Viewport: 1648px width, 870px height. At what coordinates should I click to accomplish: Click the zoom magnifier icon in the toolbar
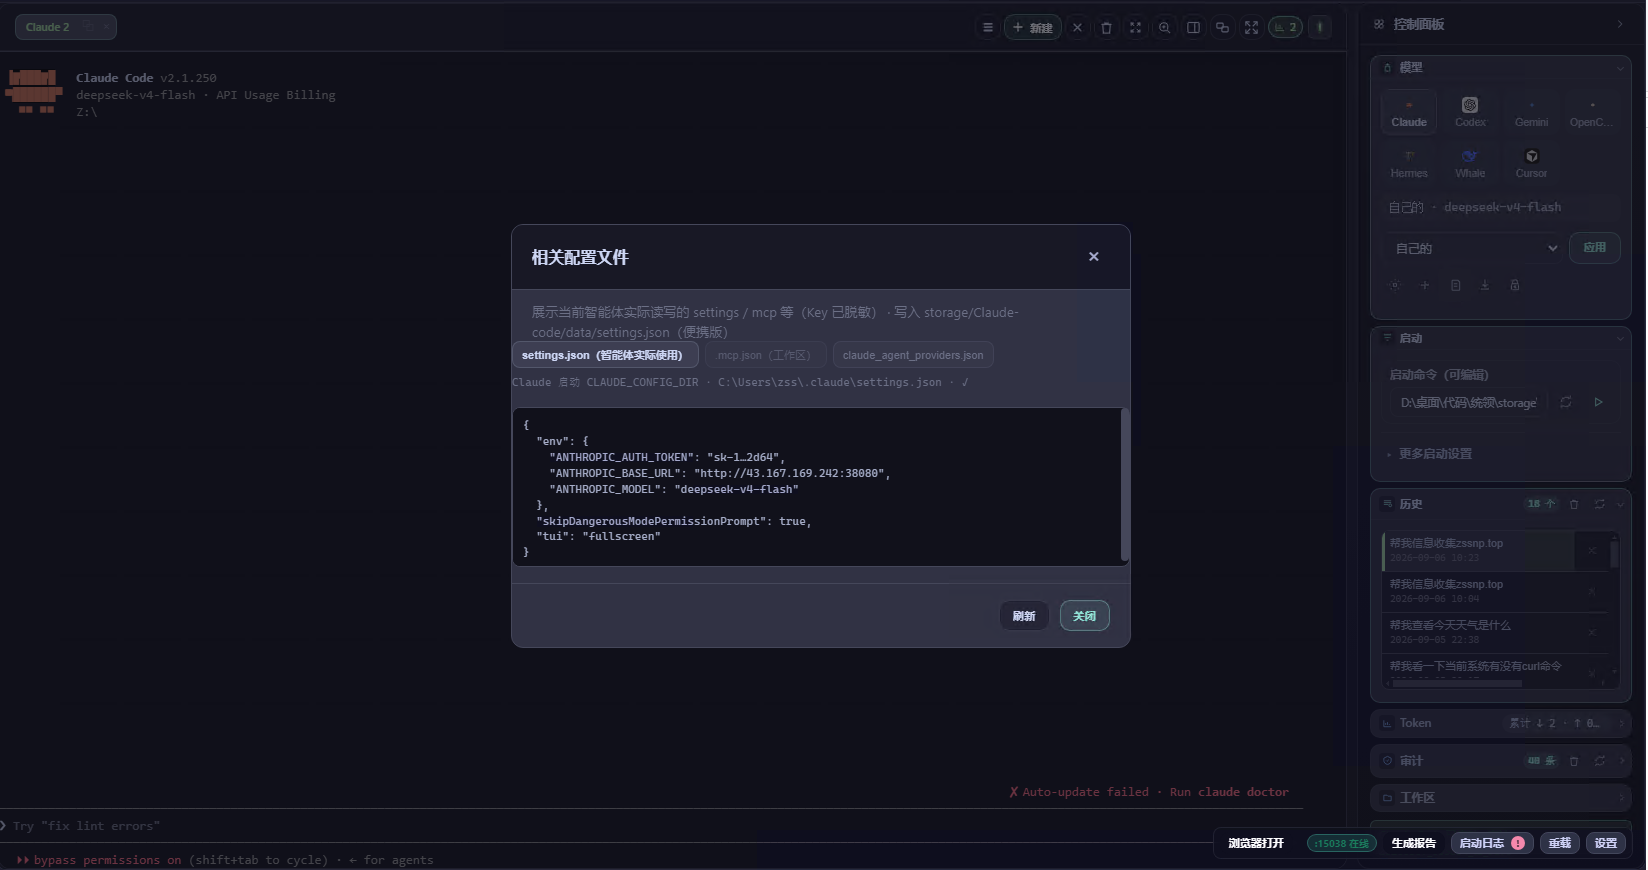click(x=1164, y=28)
